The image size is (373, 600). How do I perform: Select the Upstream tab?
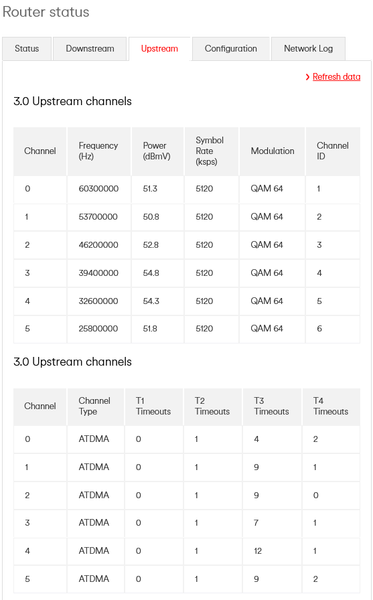160,49
